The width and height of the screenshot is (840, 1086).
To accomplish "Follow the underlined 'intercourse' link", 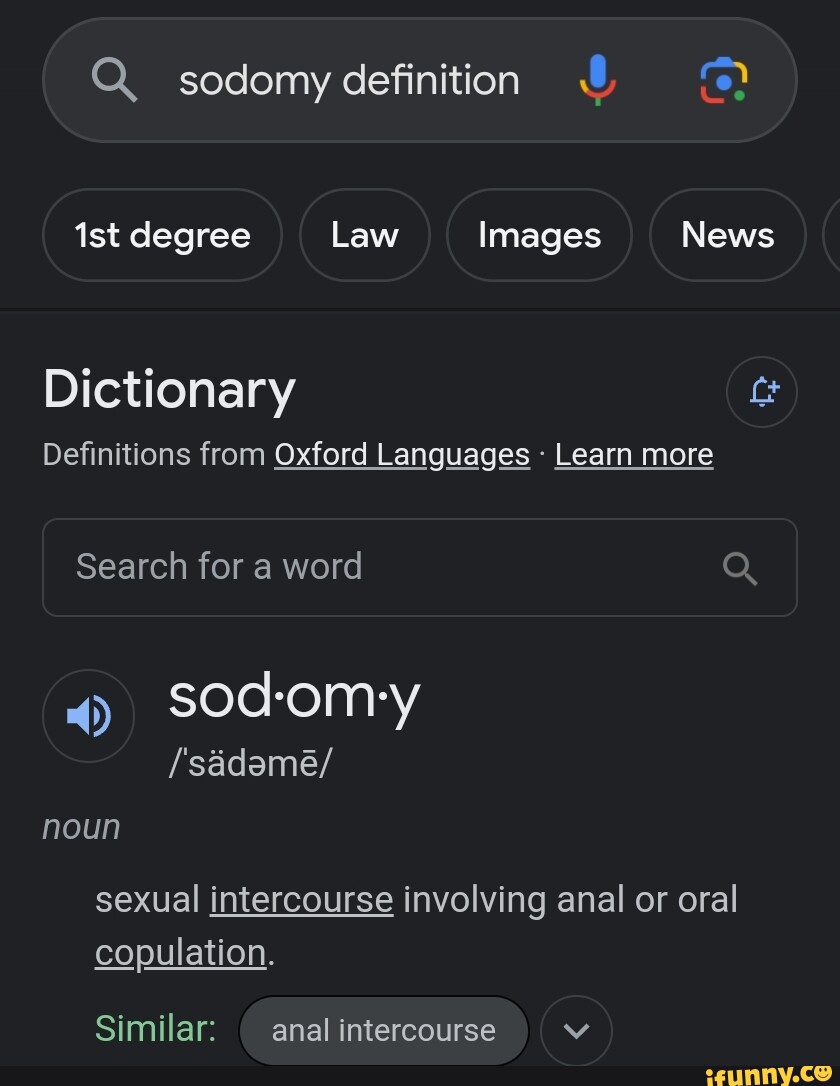I will pyautogui.click(x=301, y=899).
